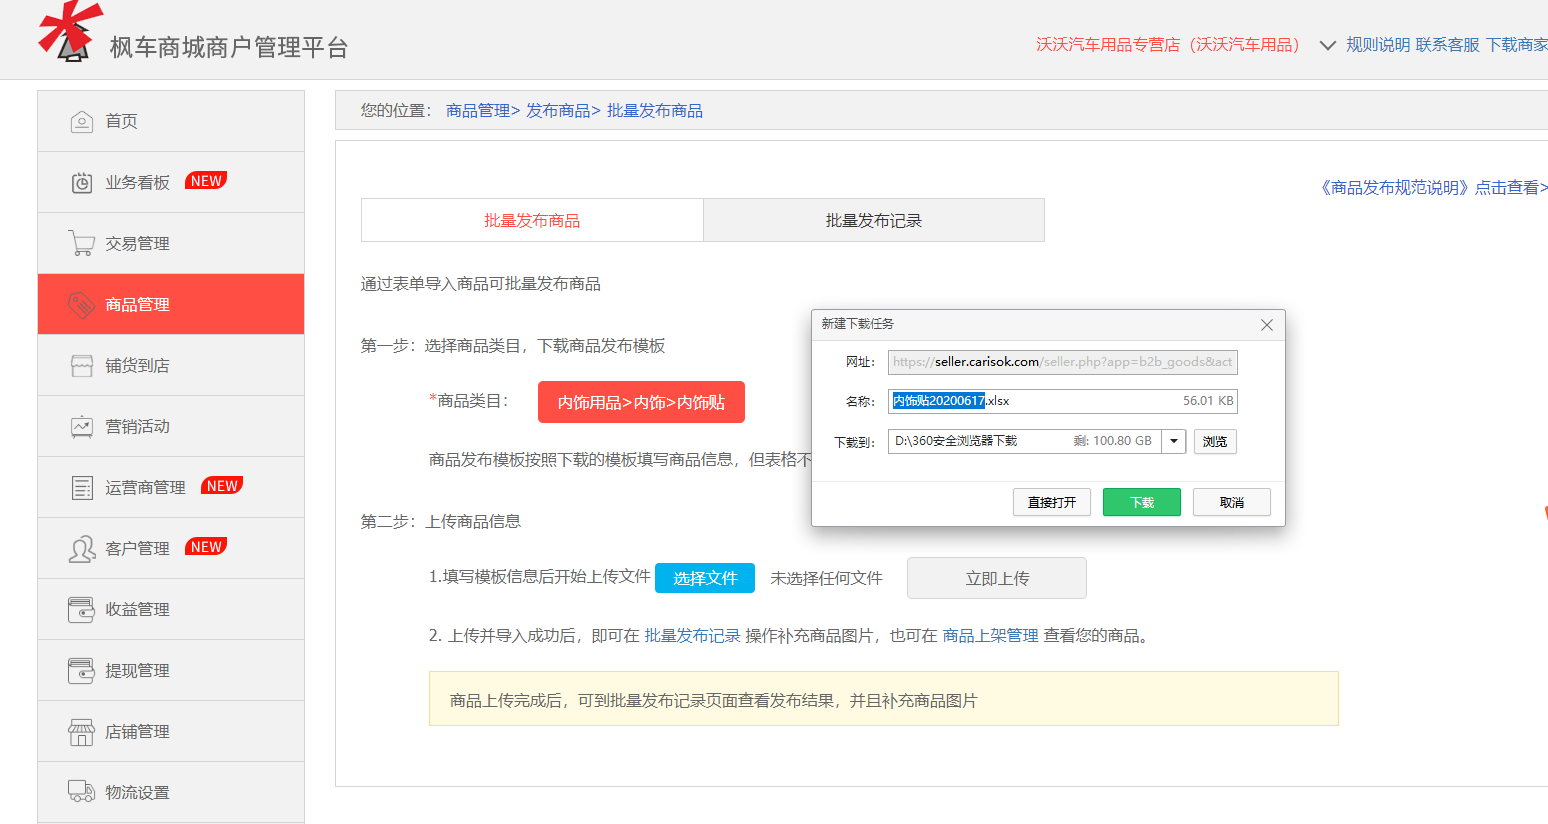Click the 选择文件 upload button
1548x824 pixels.
[705, 578]
